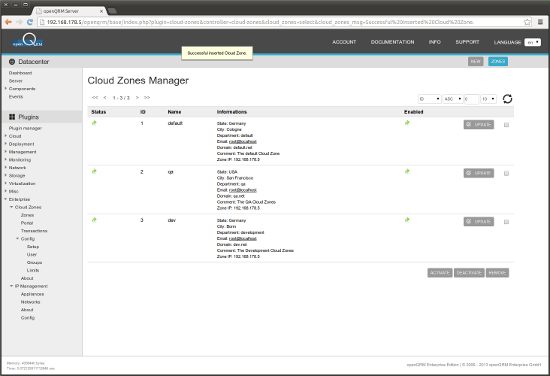Select checkbox for zone qa
Viewport: 550px width, 376px height.
point(506,173)
